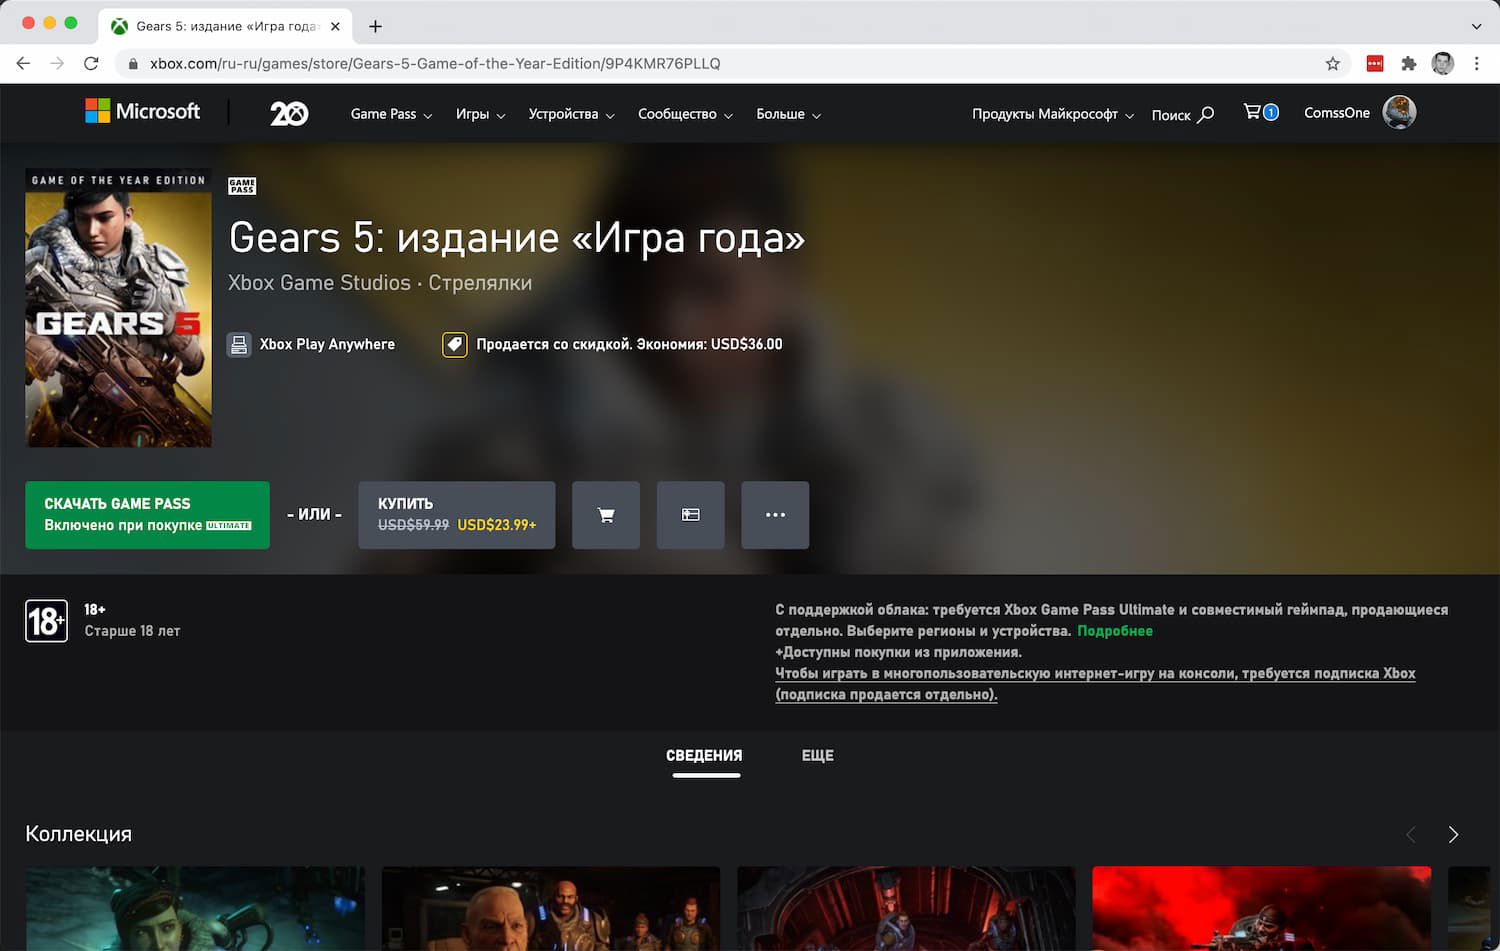Click the Стрелялки genre link
Viewport: 1500px width, 951px height.
[480, 283]
